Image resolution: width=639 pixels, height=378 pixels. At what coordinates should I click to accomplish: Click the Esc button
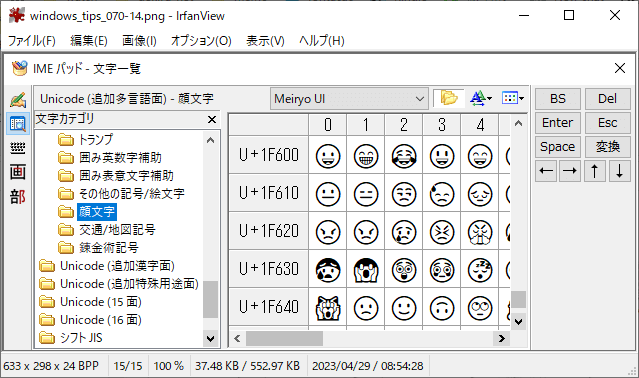[x=607, y=123]
